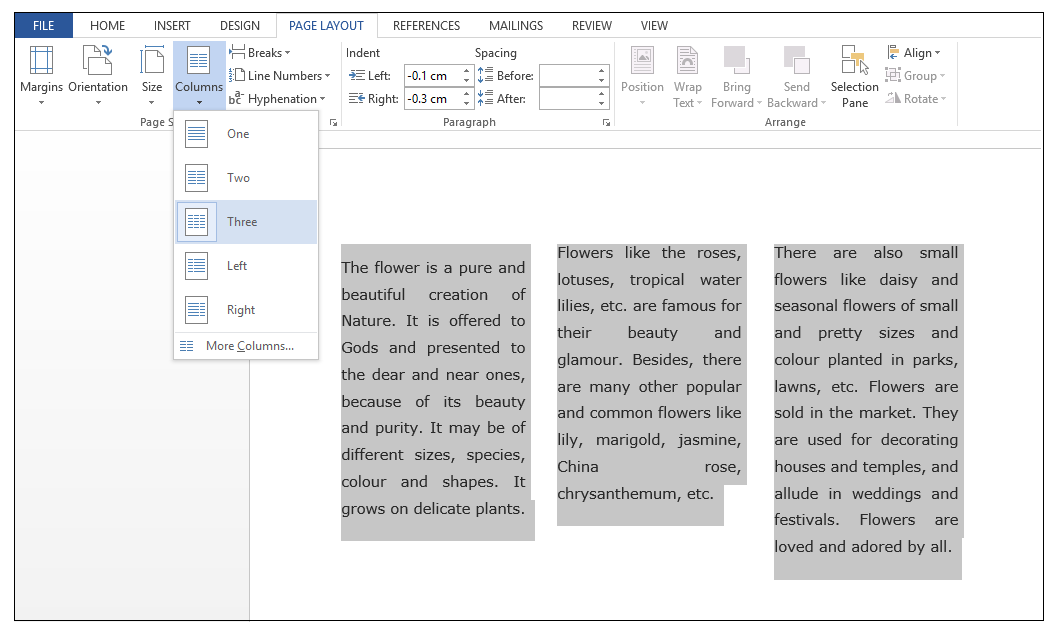Click the Position icon
This screenshot has height=634, width=1056.
(642, 61)
